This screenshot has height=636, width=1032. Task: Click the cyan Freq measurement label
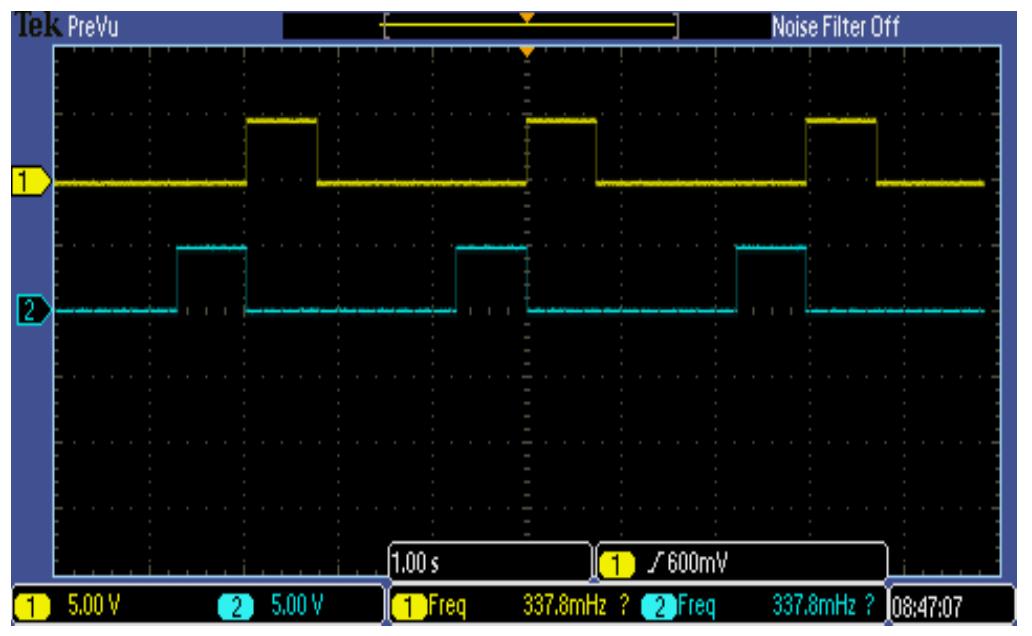coord(696,606)
